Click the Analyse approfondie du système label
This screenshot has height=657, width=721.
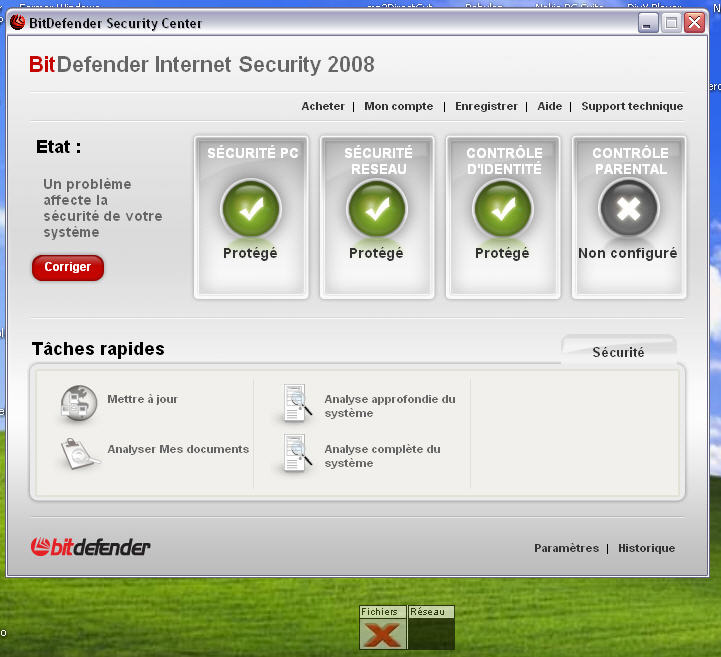point(390,406)
